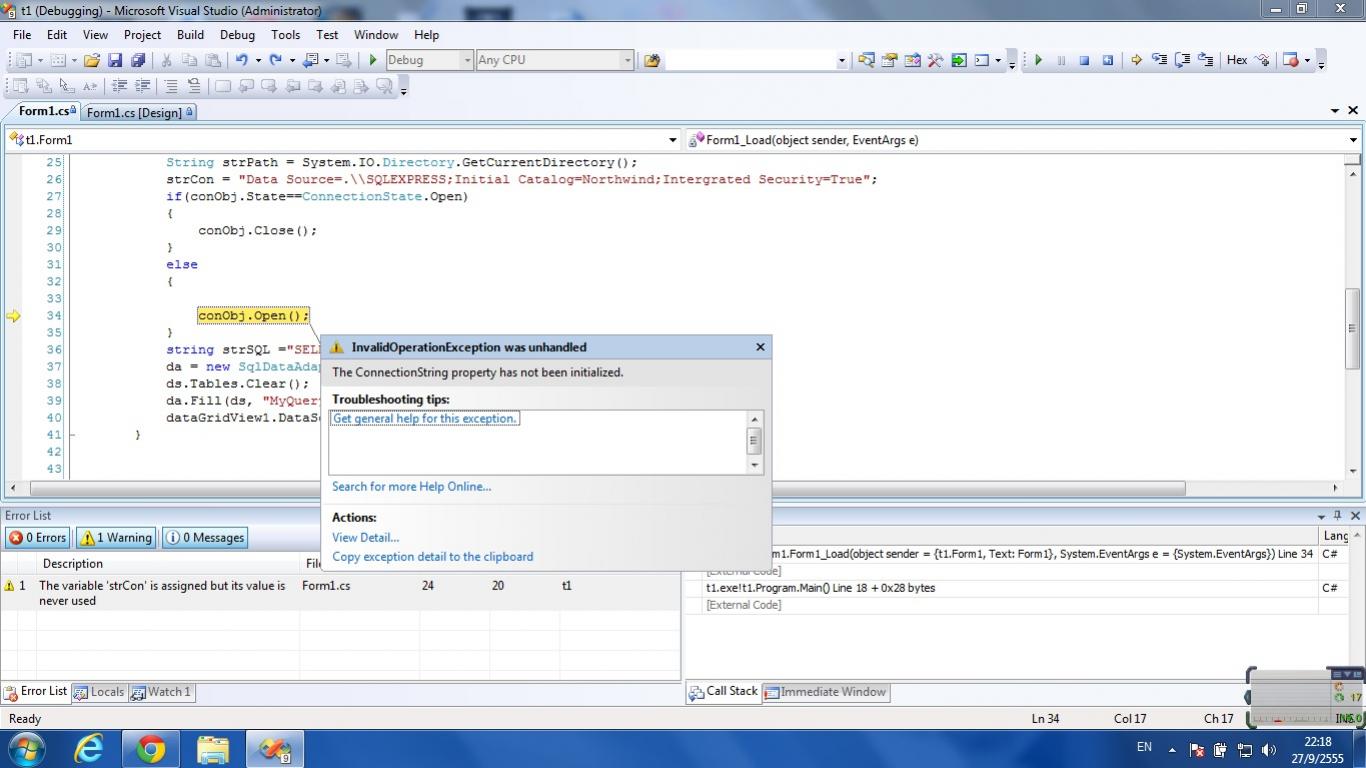Click the Find in Files icon
Viewport: 1366px width, 768px height.
(x=652, y=60)
